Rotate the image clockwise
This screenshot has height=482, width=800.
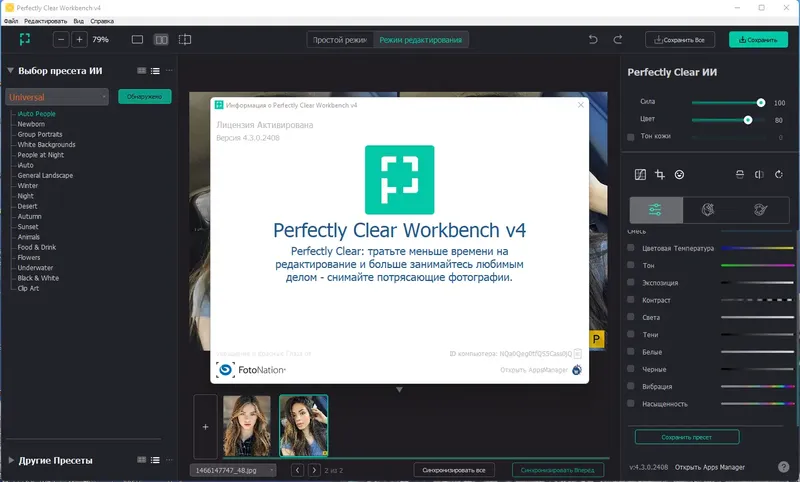[x=779, y=174]
